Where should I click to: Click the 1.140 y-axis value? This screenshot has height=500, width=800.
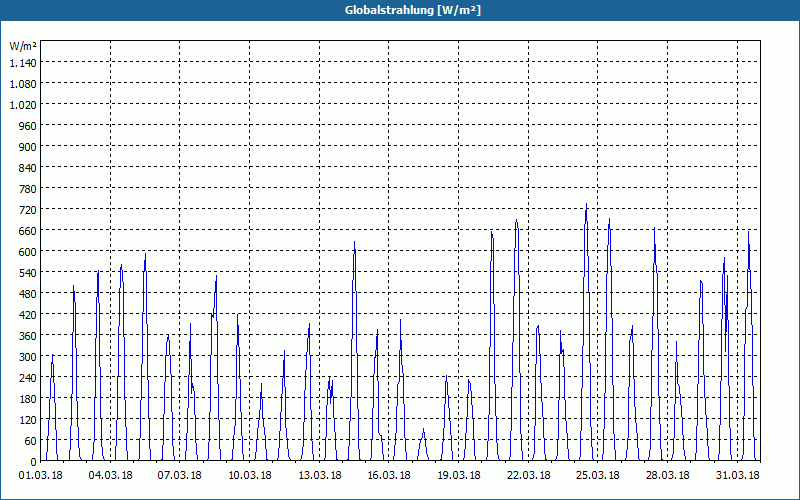pyautogui.click(x=23, y=63)
